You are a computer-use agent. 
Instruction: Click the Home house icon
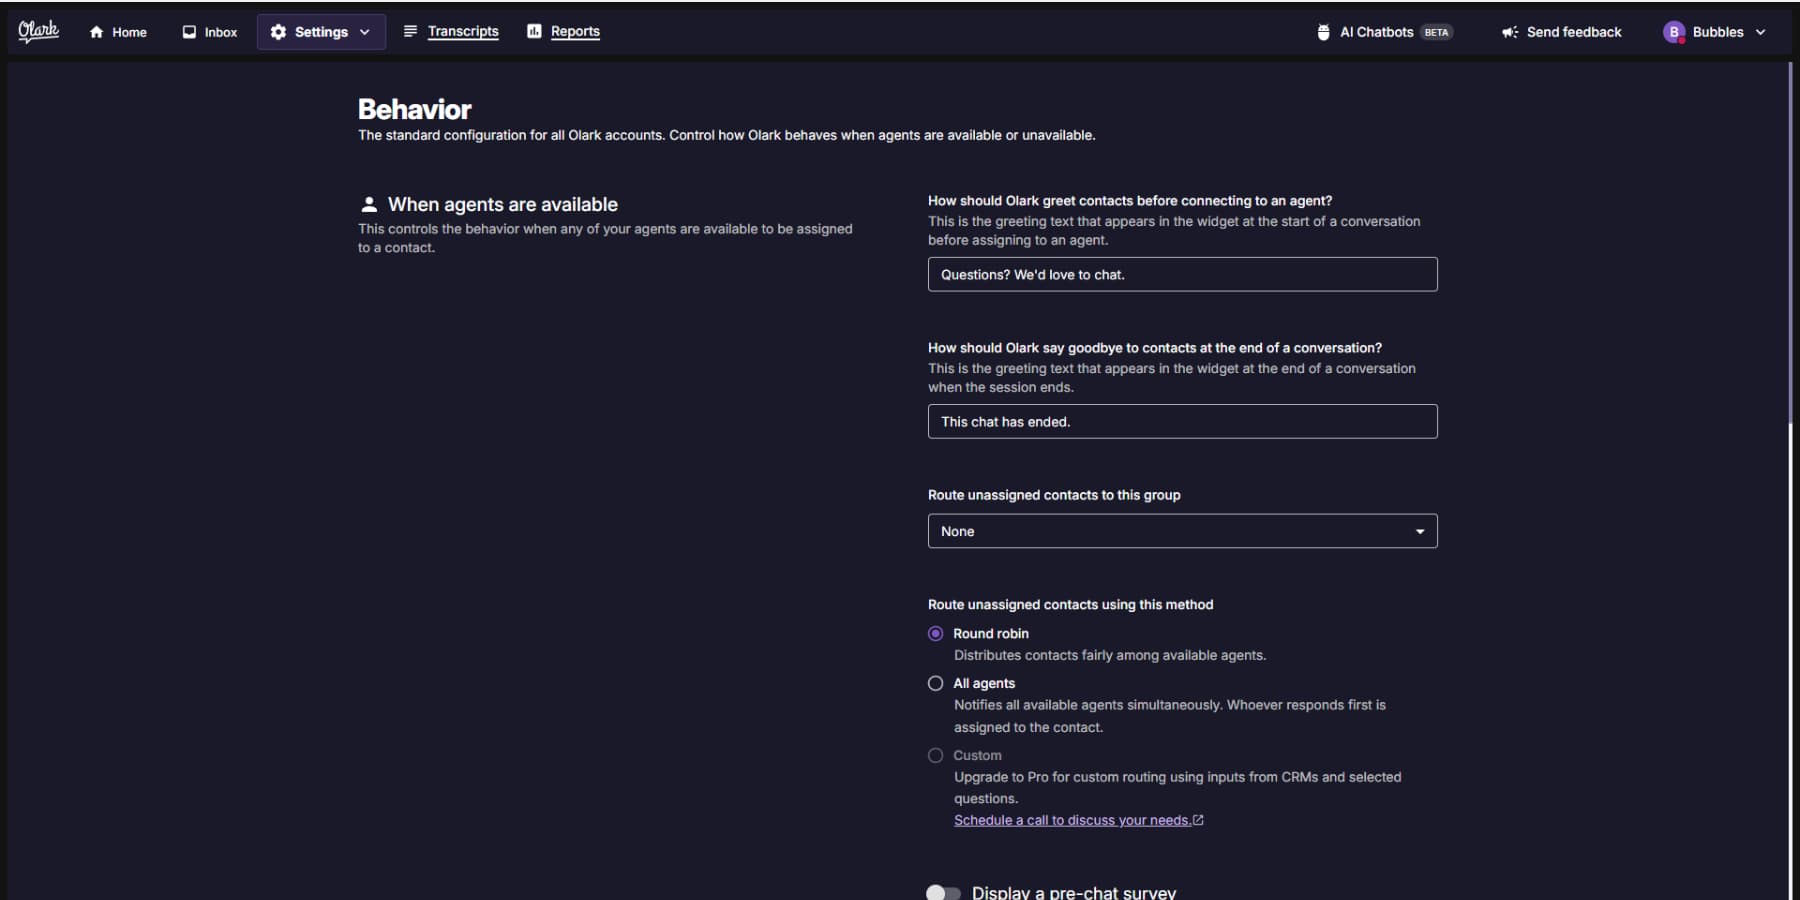(x=95, y=31)
